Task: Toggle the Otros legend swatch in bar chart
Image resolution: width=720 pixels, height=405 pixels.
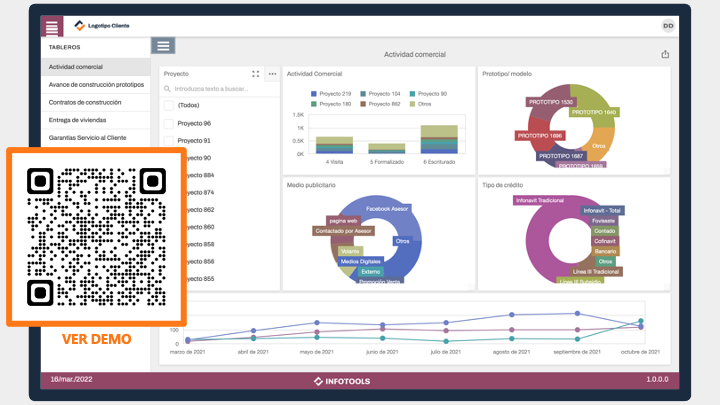Action: [x=412, y=104]
